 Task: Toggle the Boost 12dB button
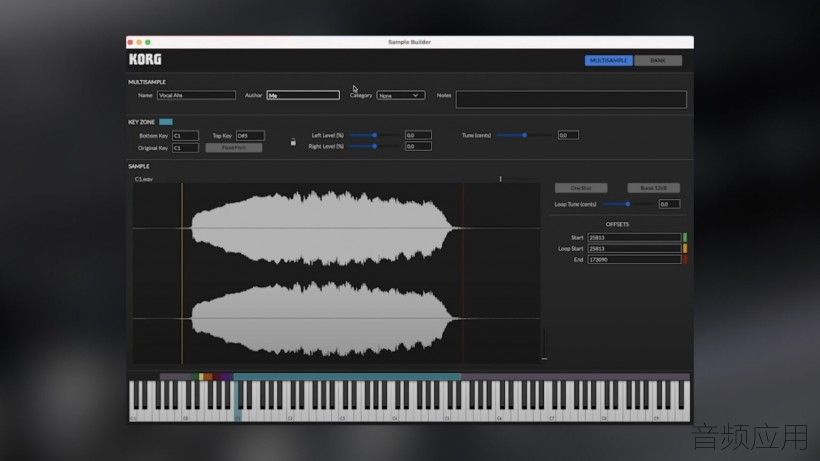click(x=654, y=188)
